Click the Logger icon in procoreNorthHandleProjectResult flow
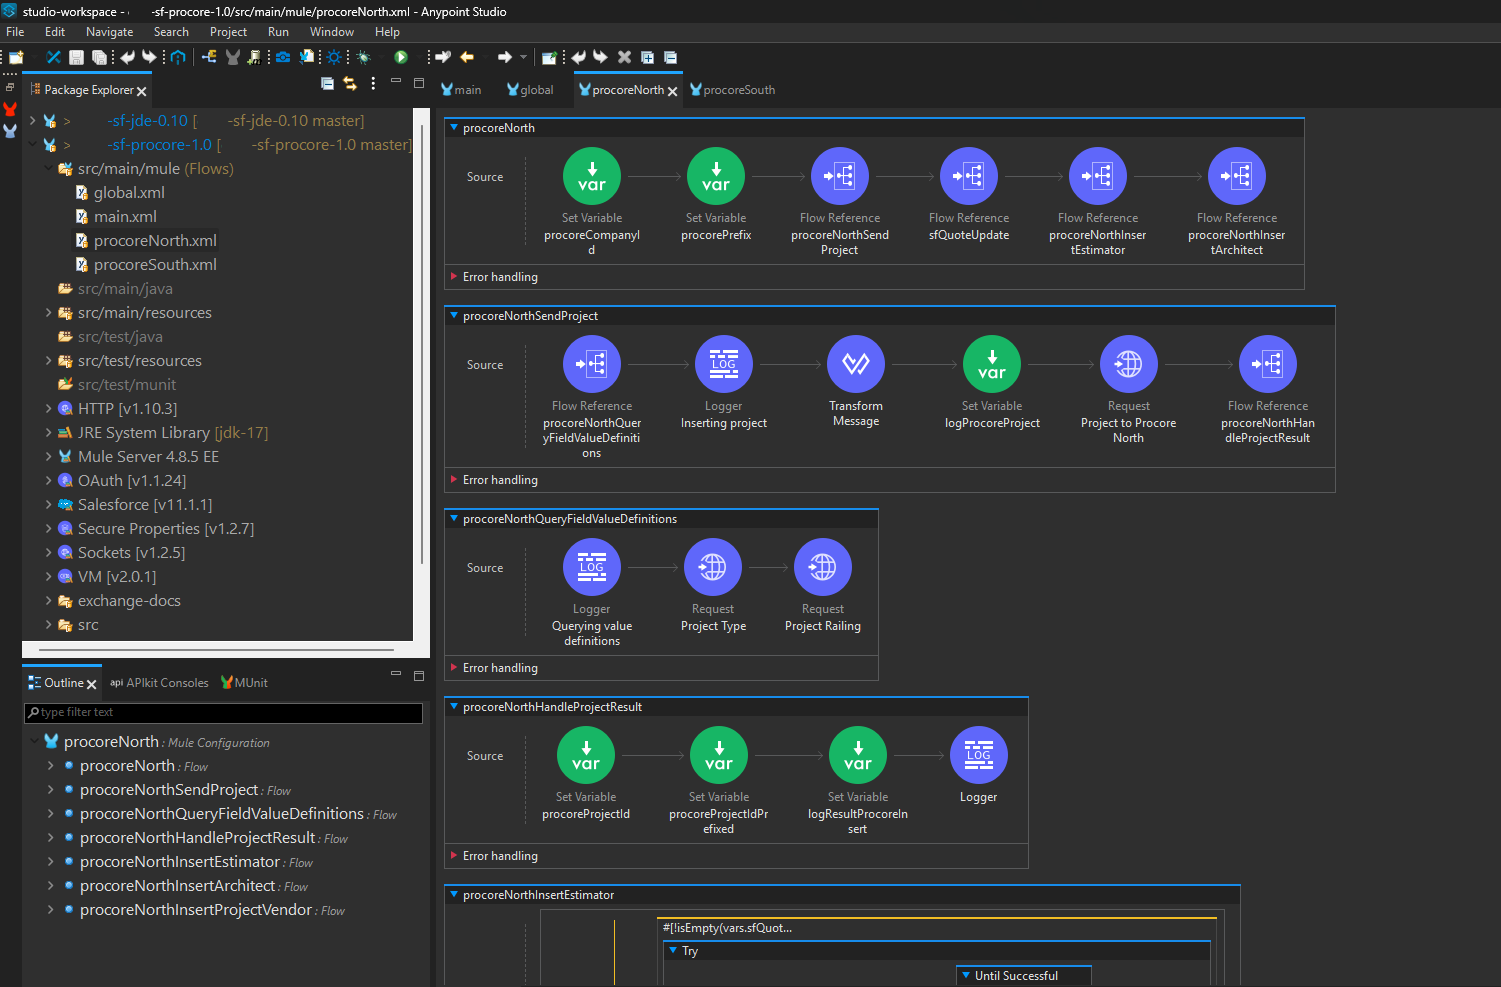The image size is (1501, 987). point(978,755)
